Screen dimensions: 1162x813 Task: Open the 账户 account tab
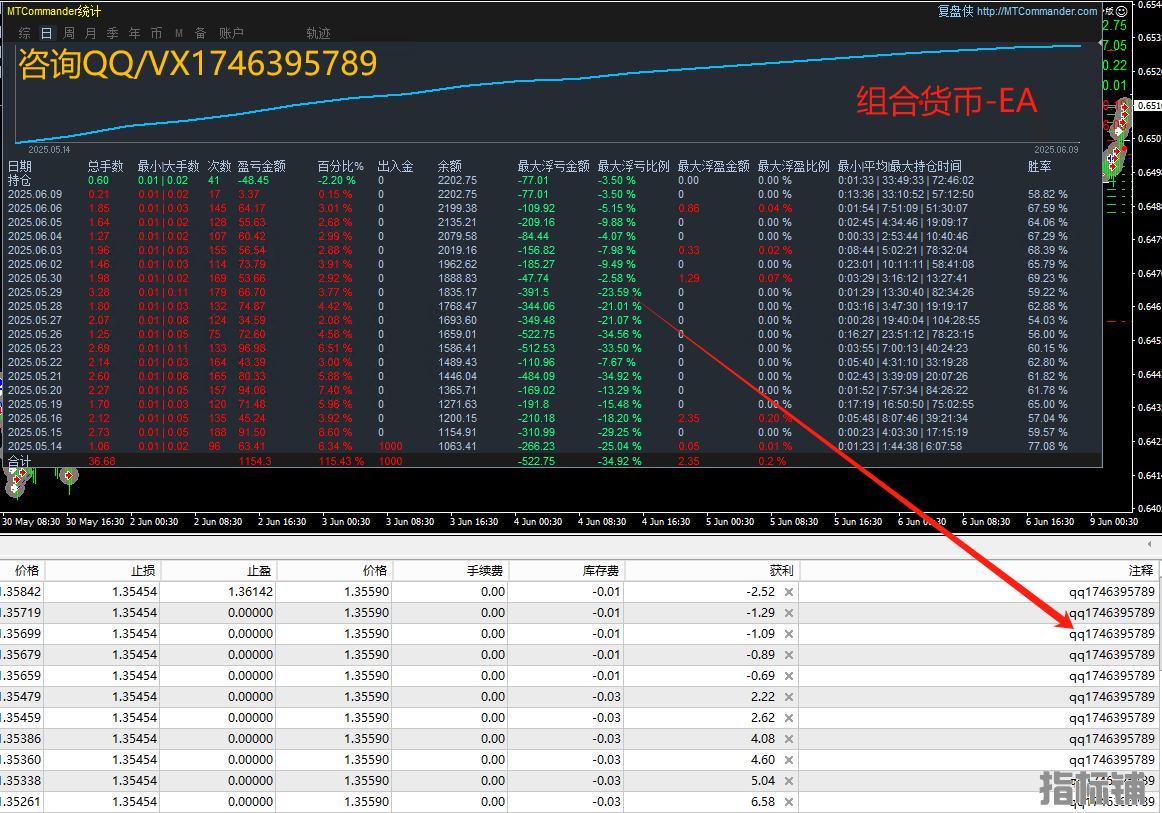click(x=231, y=33)
